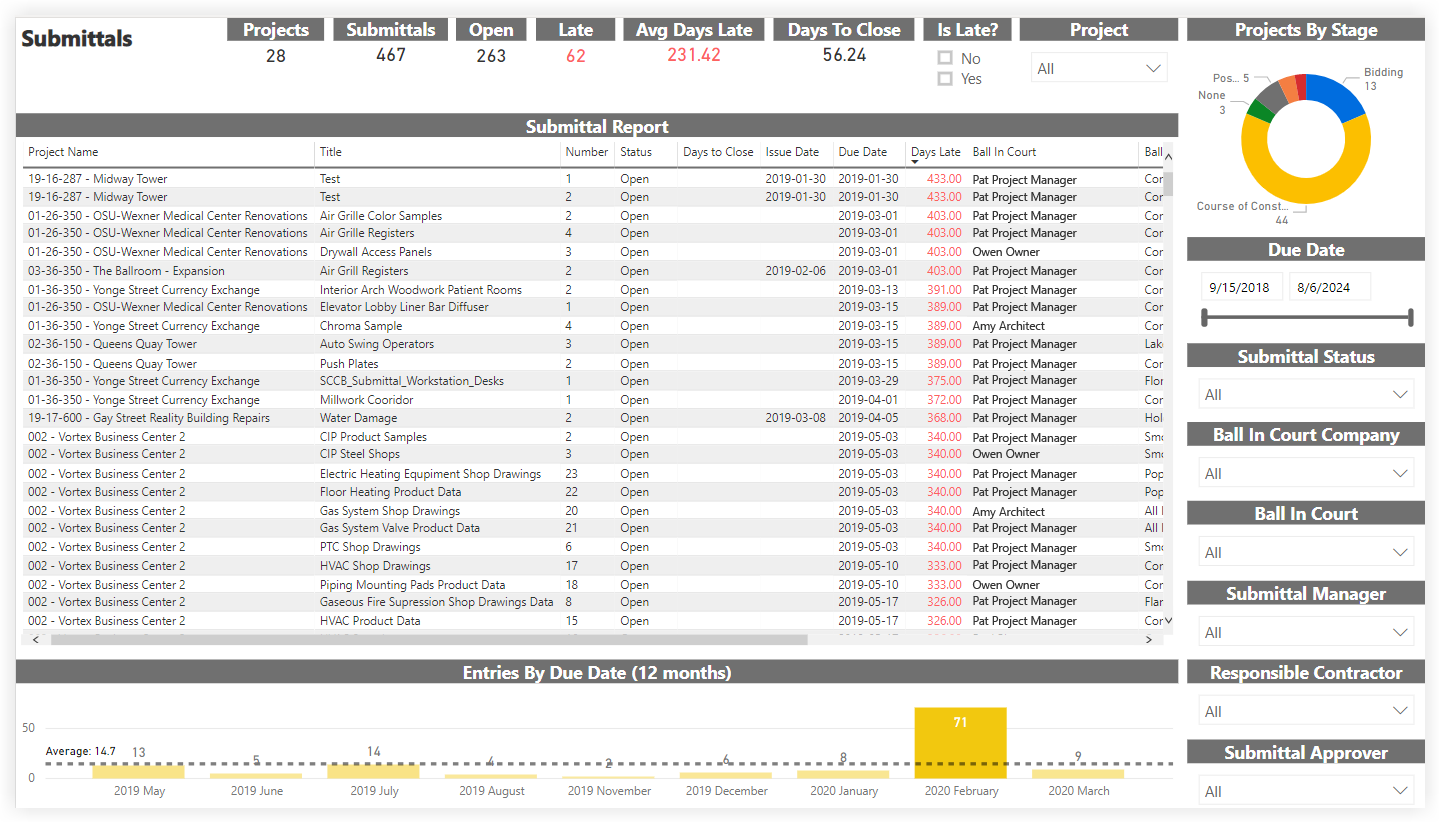This screenshot has height=823, width=1440.
Task: Click the 2020 March bar in chart
Action: click(1077, 774)
